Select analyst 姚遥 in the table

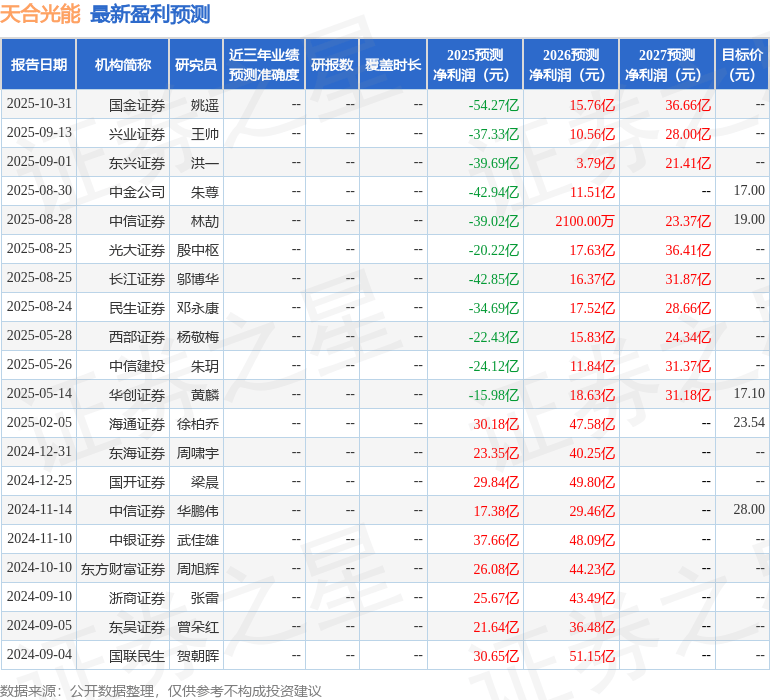[x=205, y=104]
